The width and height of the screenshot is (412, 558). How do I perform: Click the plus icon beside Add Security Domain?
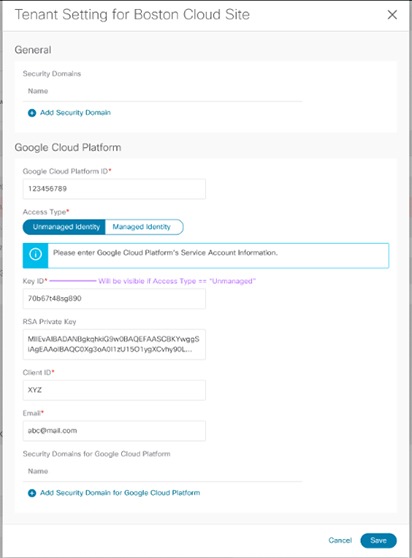point(32,113)
